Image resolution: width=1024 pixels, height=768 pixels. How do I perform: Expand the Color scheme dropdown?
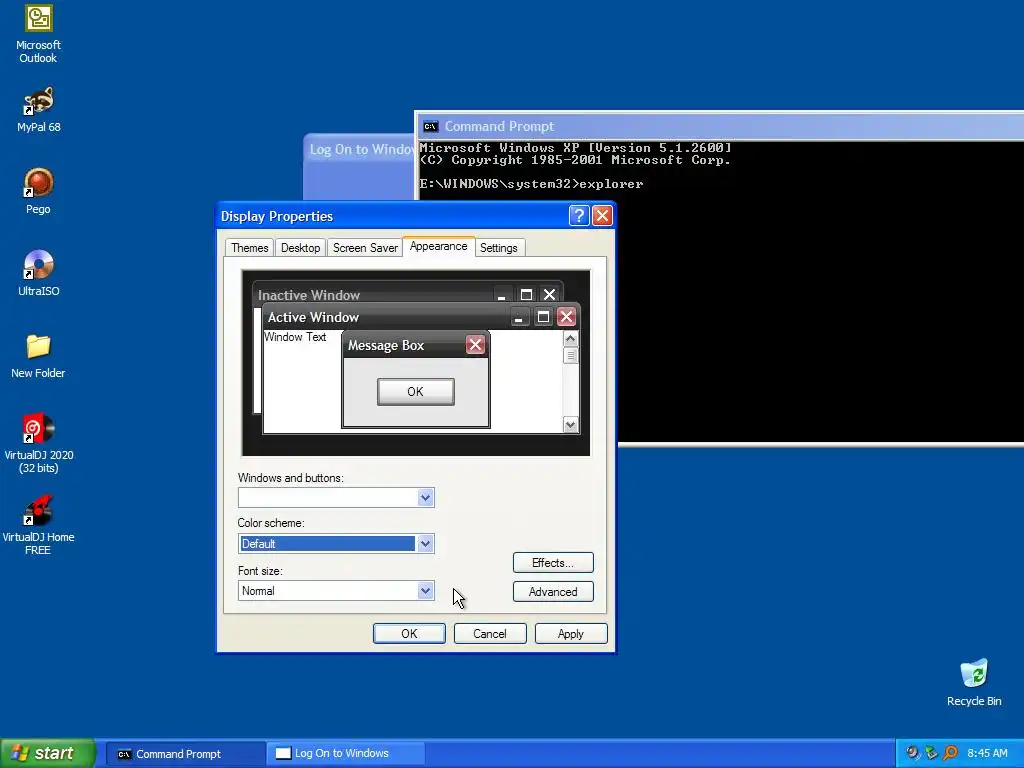coord(425,543)
